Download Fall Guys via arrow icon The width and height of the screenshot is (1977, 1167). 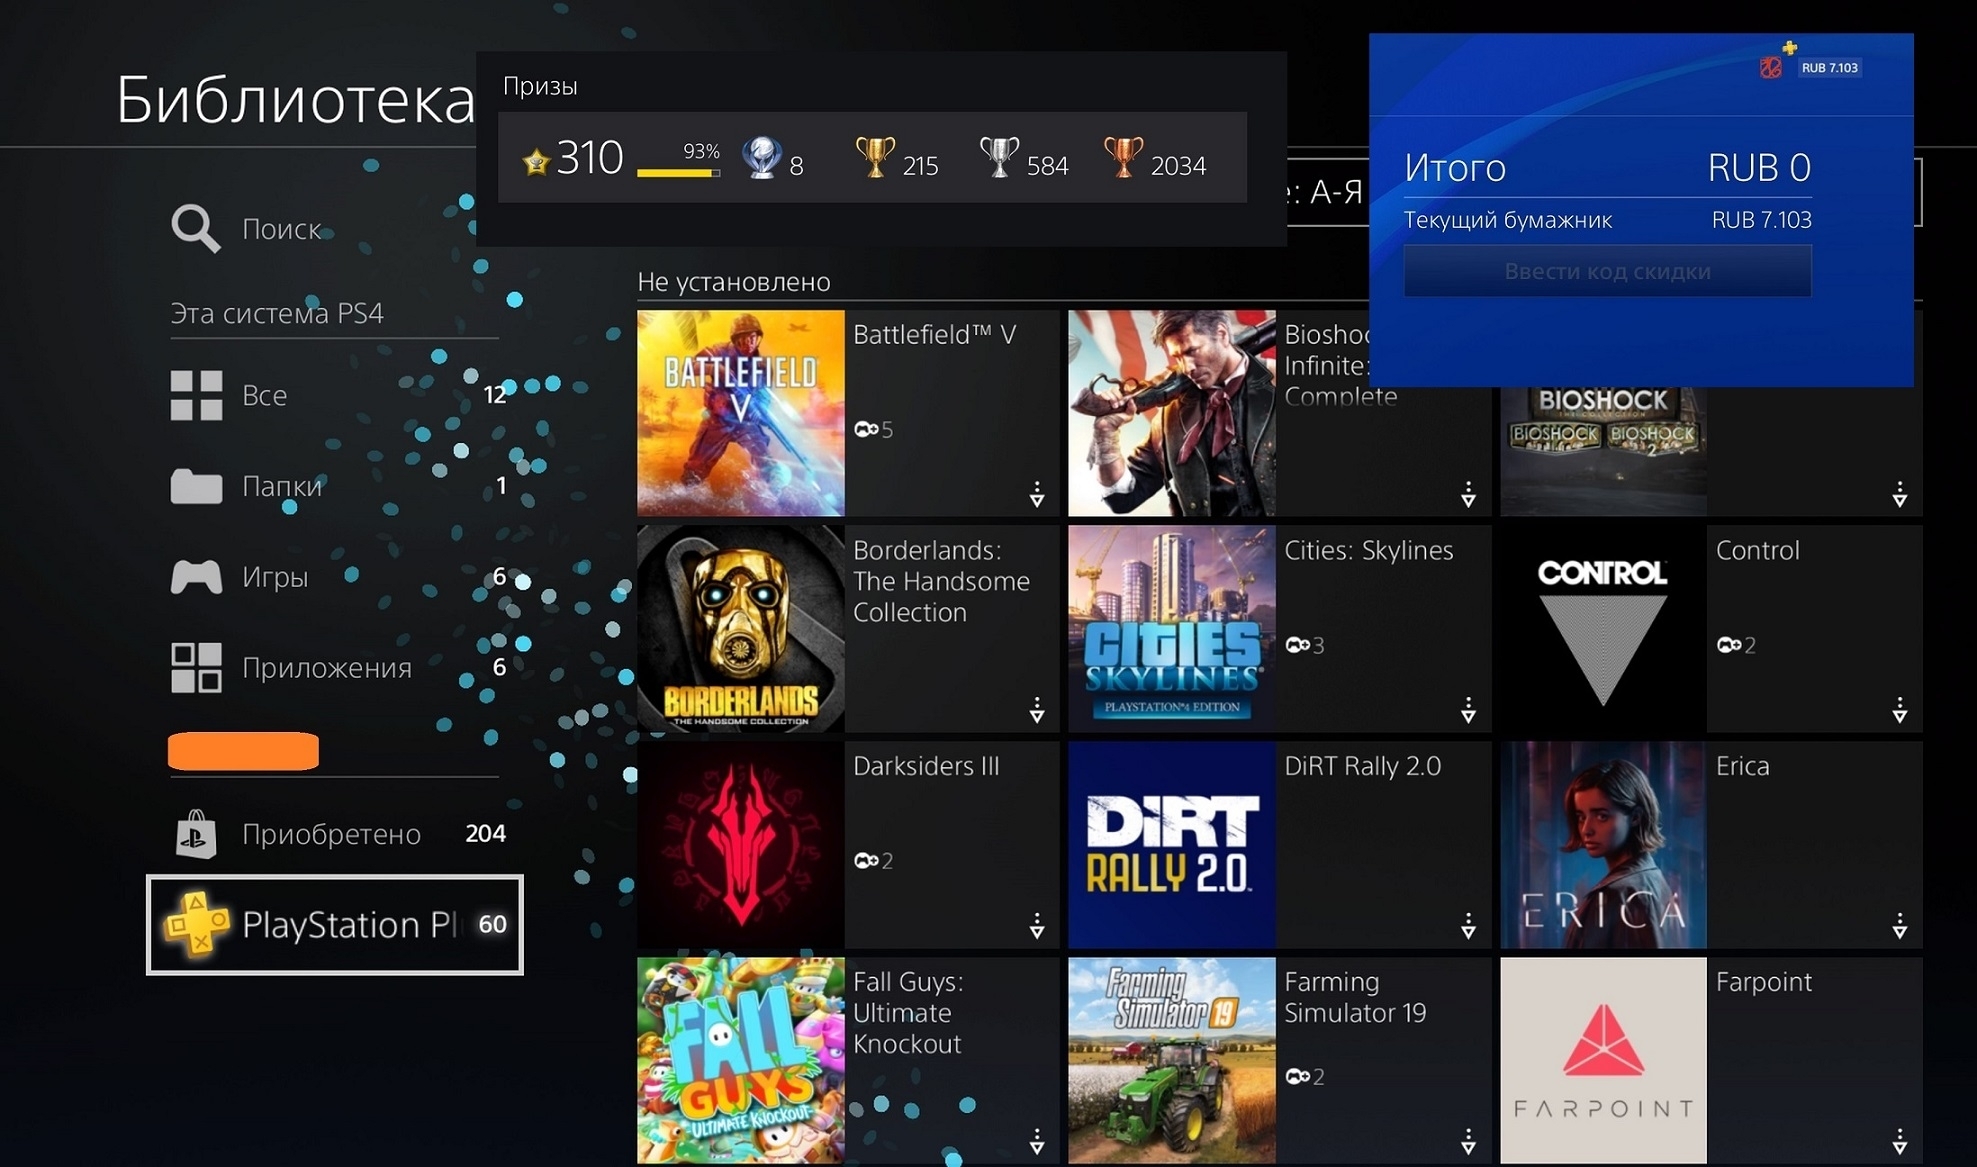tap(1037, 1141)
